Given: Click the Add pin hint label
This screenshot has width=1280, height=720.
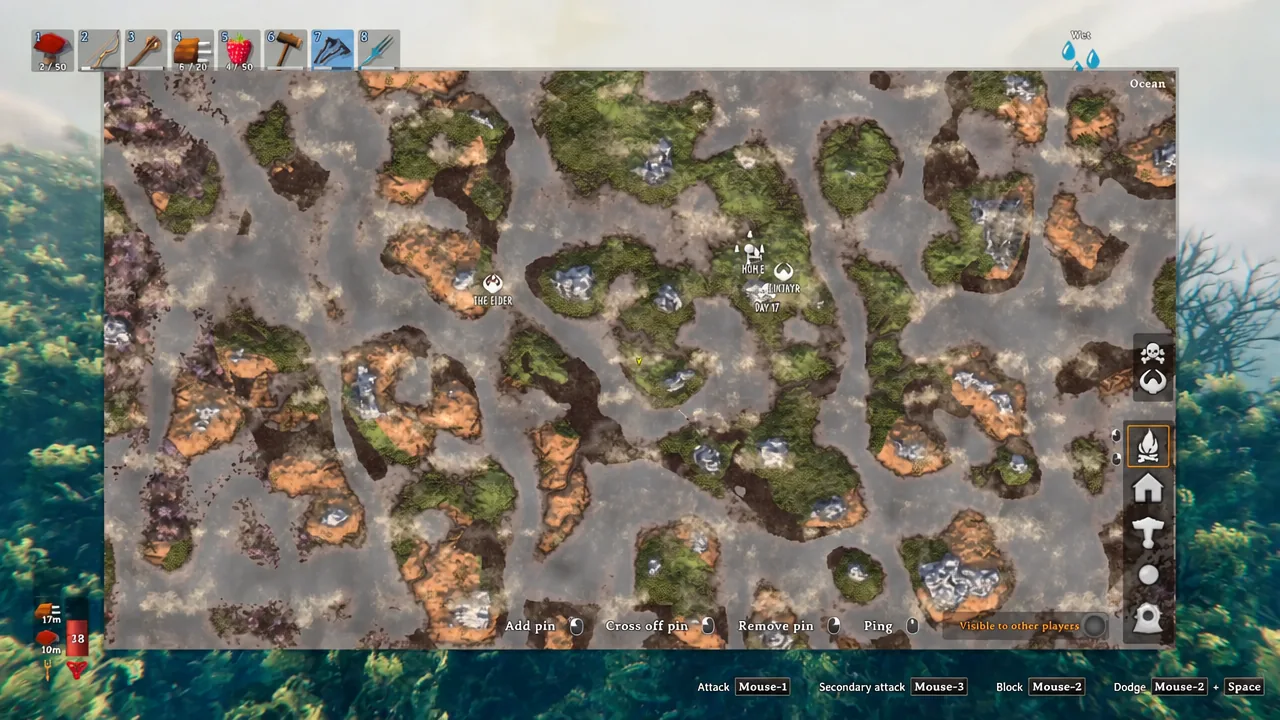Looking at the screenshot, I should click(530, 626).
